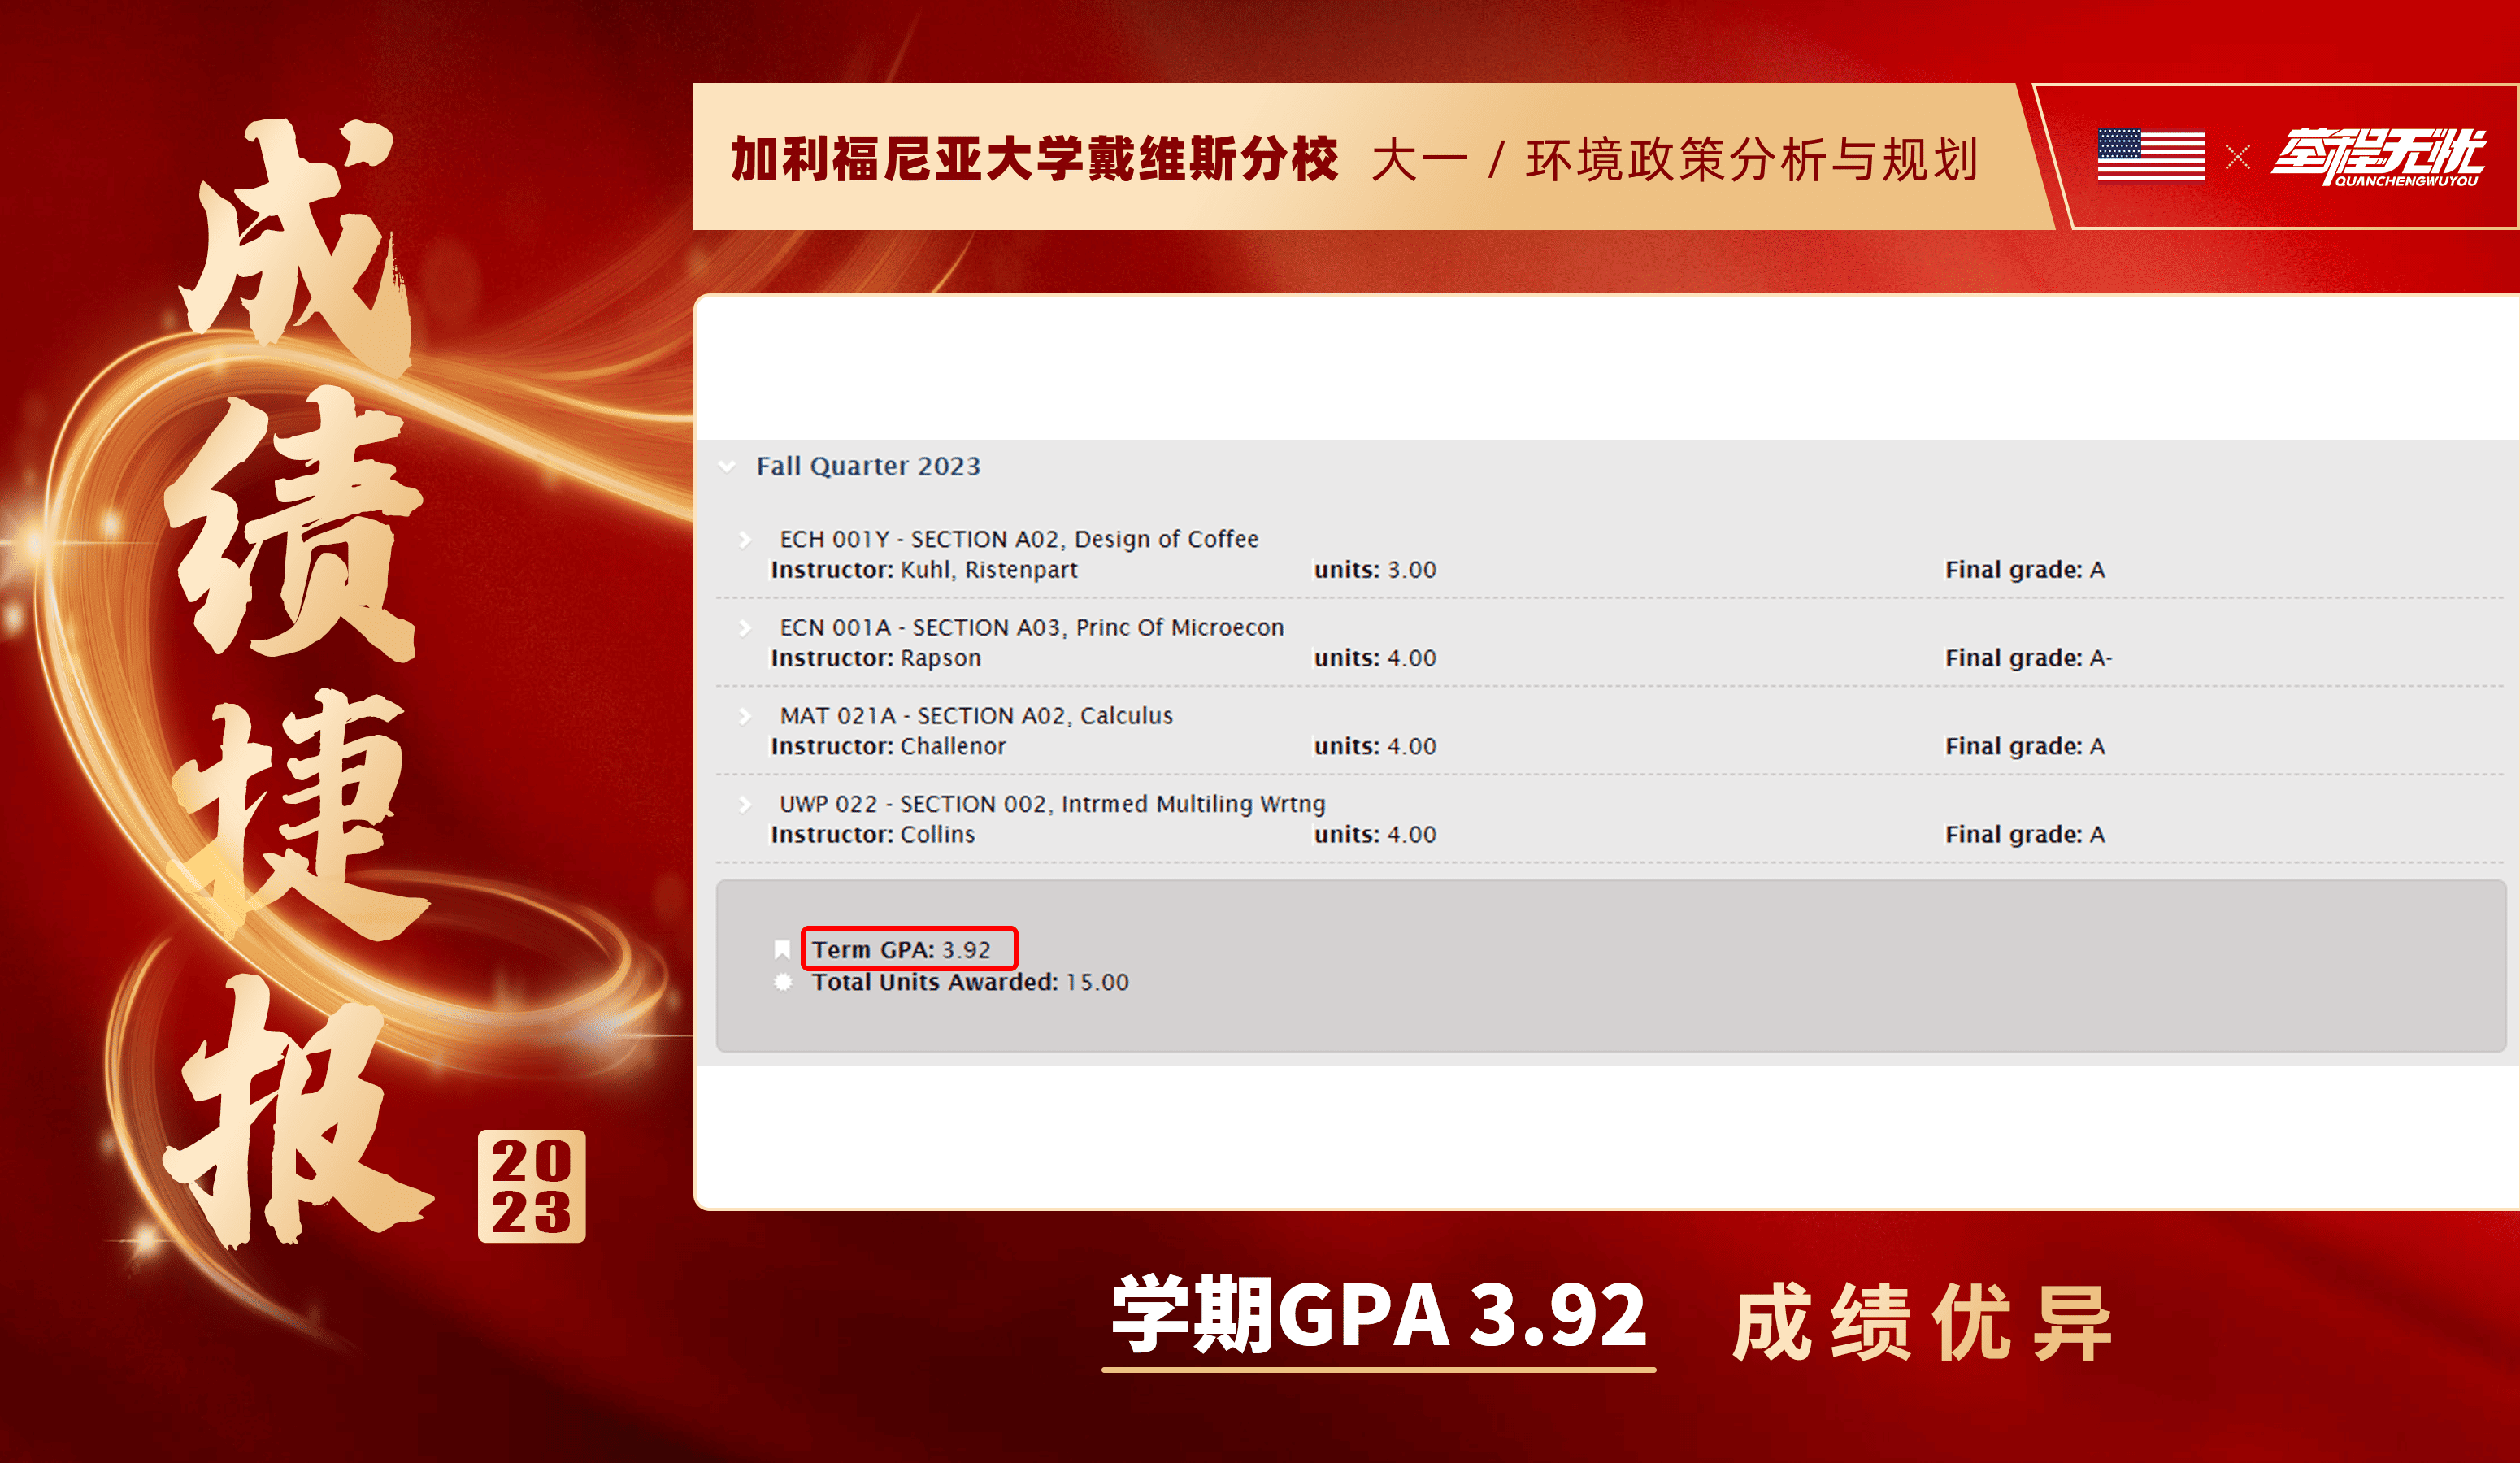Image resolution: width=2520 pixels, height=1463 pixels.
Task: Collapse the Fall Quarter 2023 section
Action: coord(727,466)
